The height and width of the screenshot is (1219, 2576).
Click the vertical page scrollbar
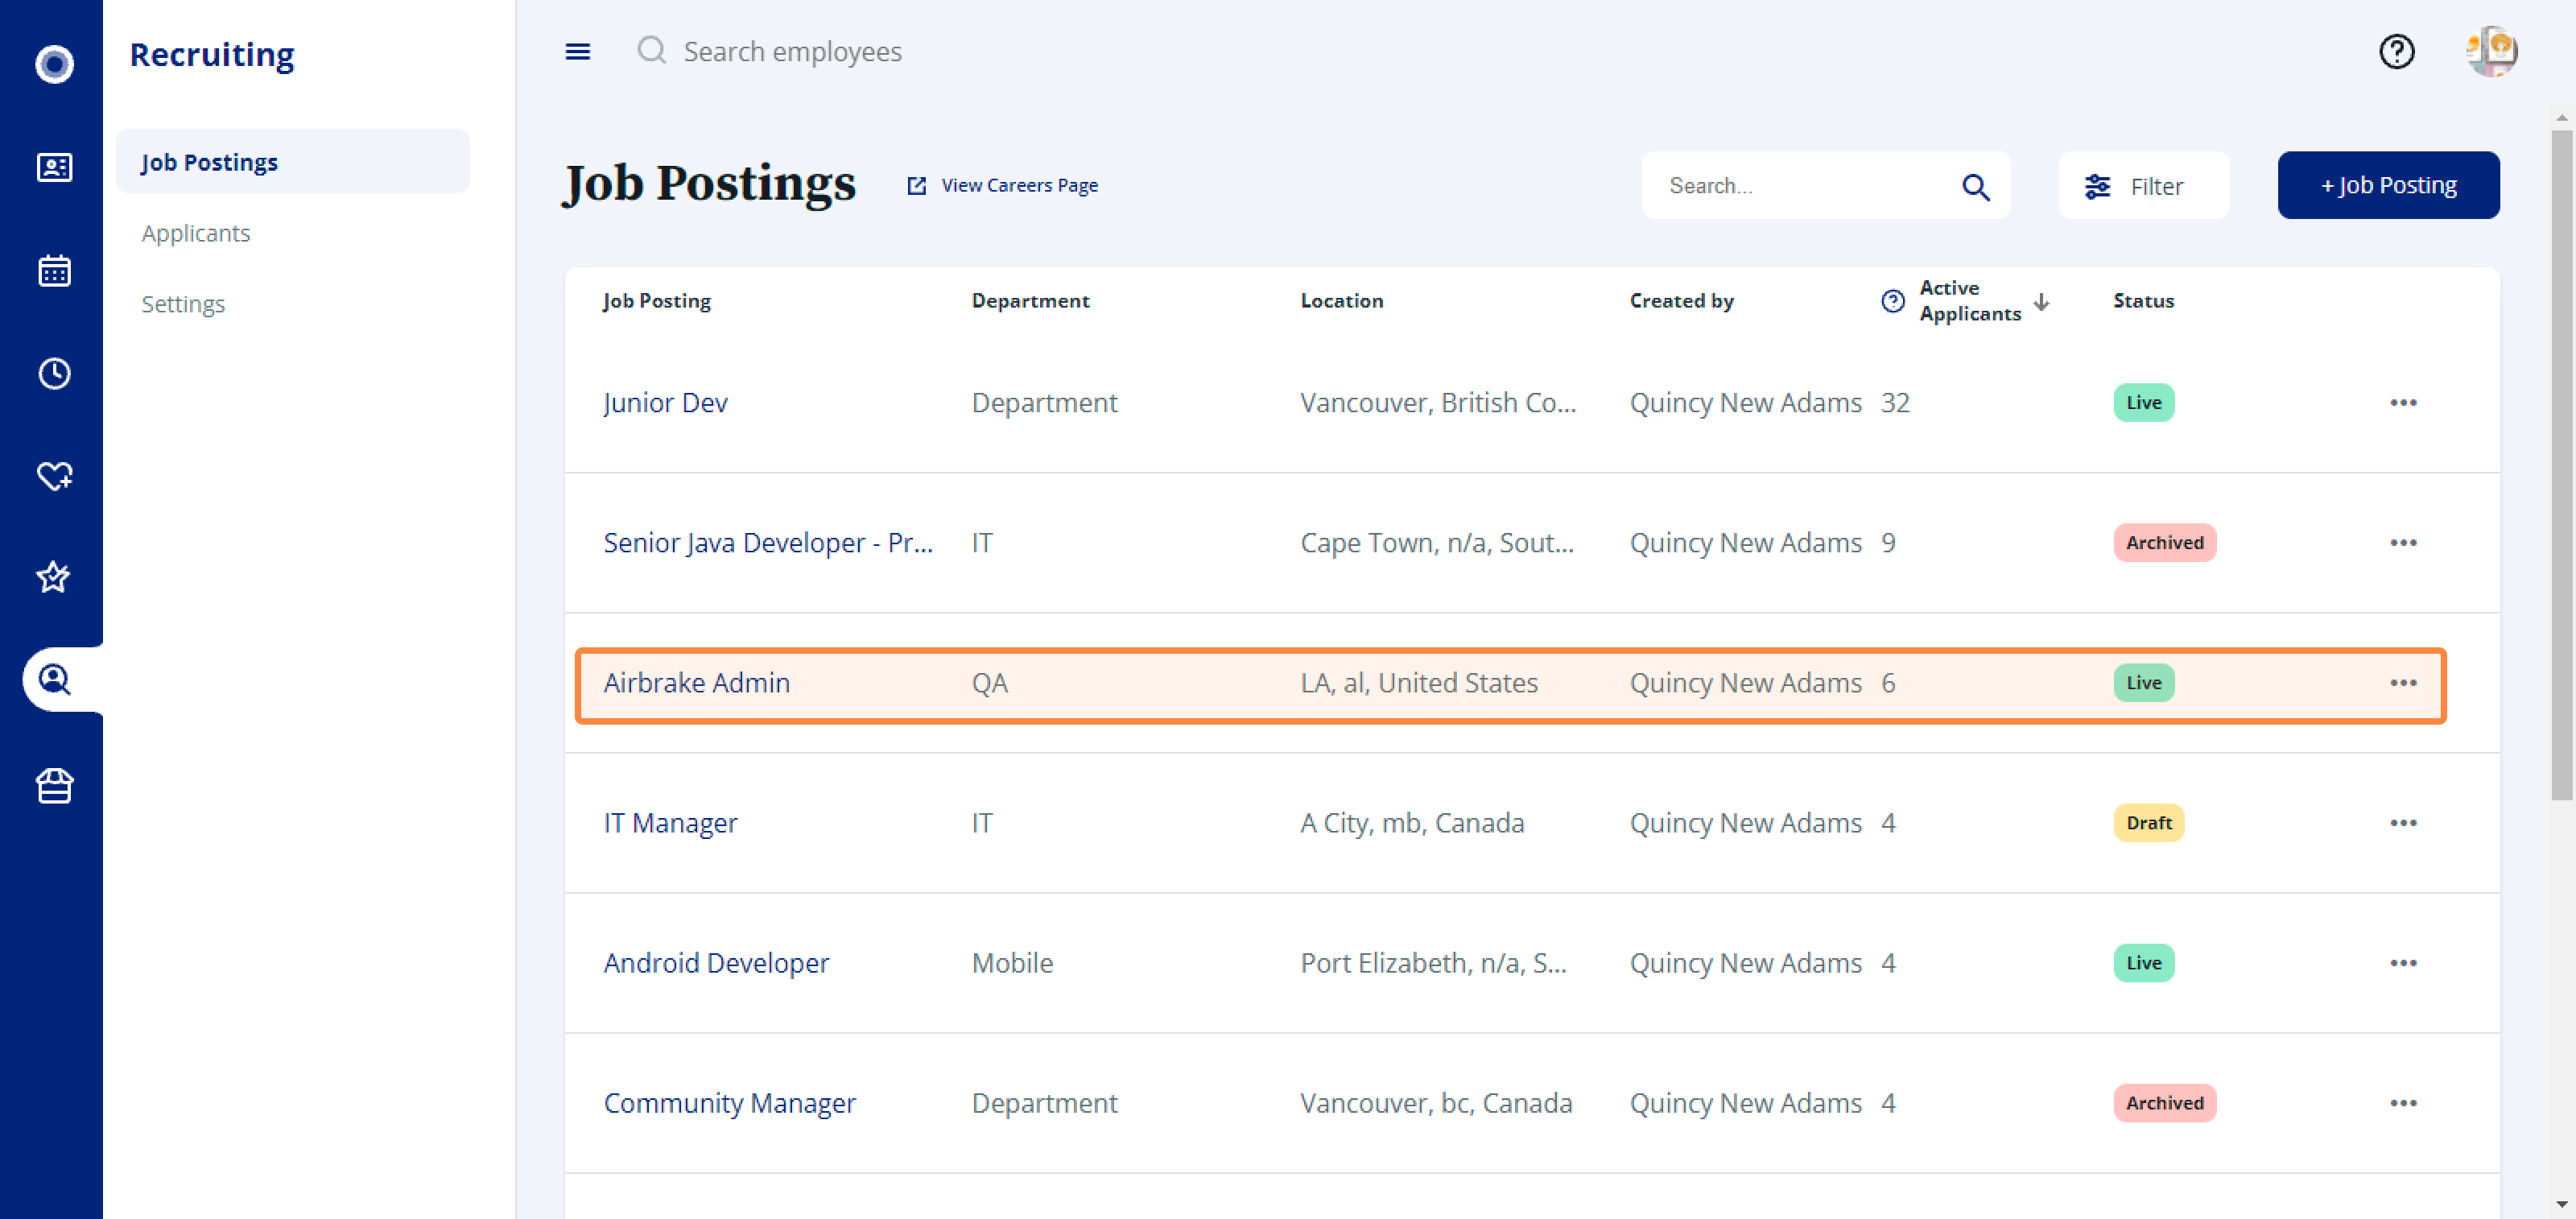coord(2561,465)
